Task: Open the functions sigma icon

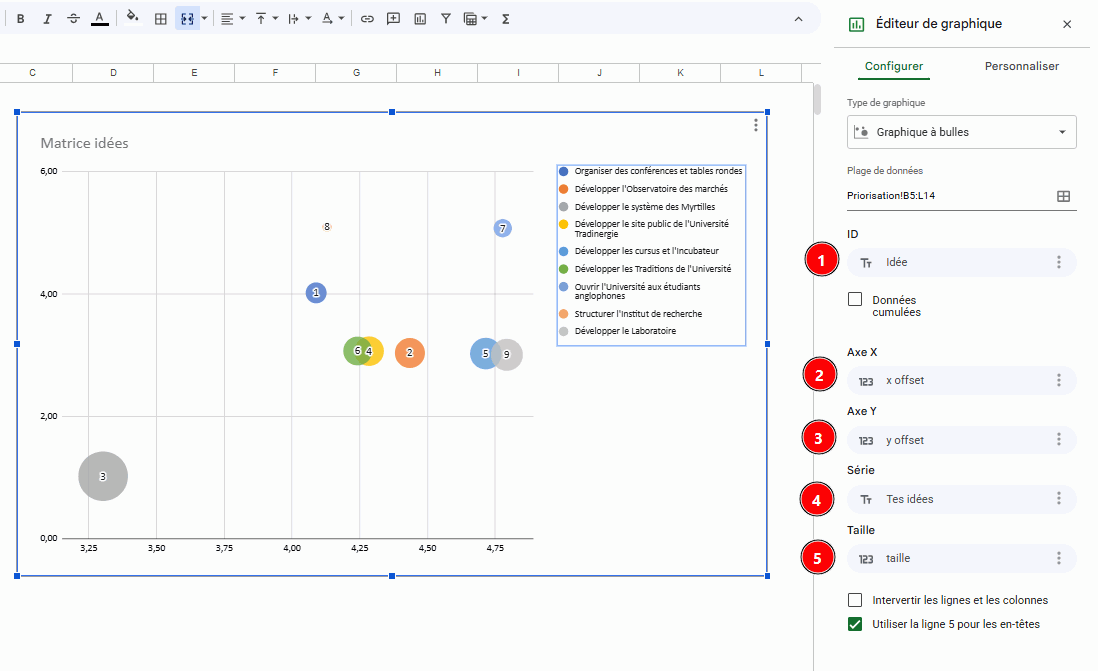Action: point(505,19)
